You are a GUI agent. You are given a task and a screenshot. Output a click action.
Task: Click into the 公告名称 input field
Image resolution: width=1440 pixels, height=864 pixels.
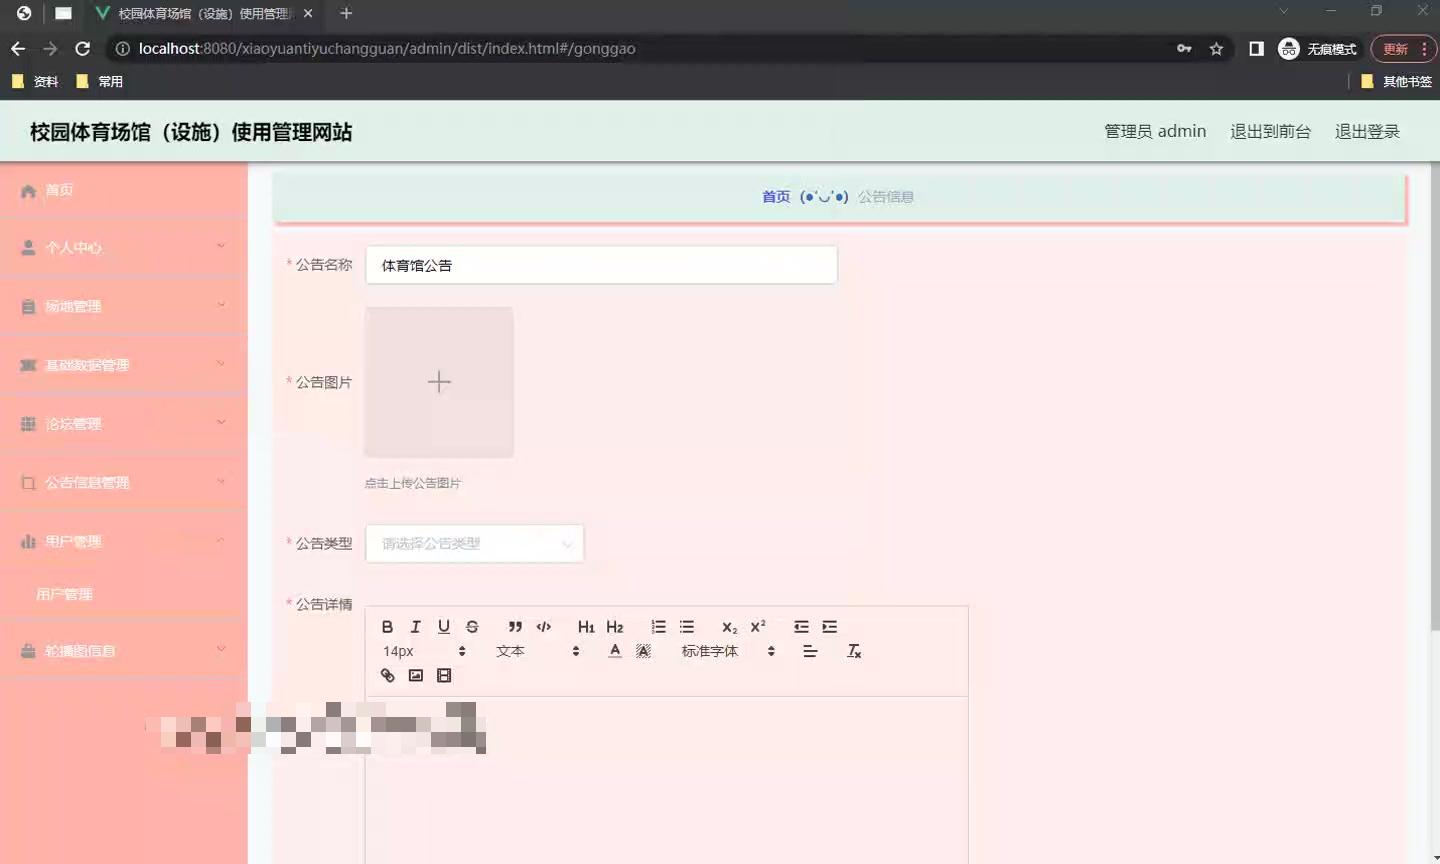pyautogui.click(x=601, y=265)
